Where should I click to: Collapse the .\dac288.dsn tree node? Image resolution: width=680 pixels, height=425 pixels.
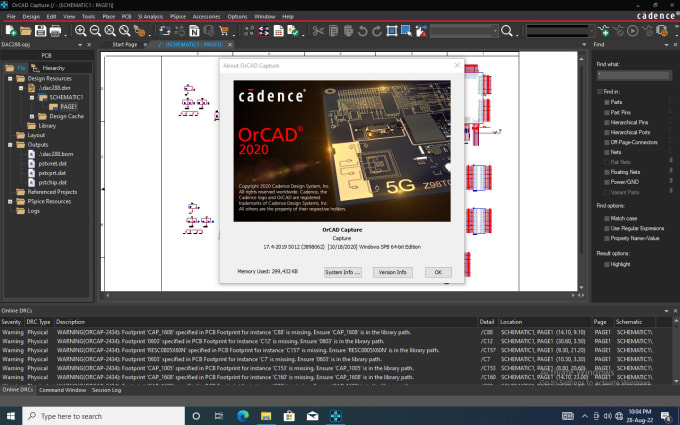tap(21, 88)
